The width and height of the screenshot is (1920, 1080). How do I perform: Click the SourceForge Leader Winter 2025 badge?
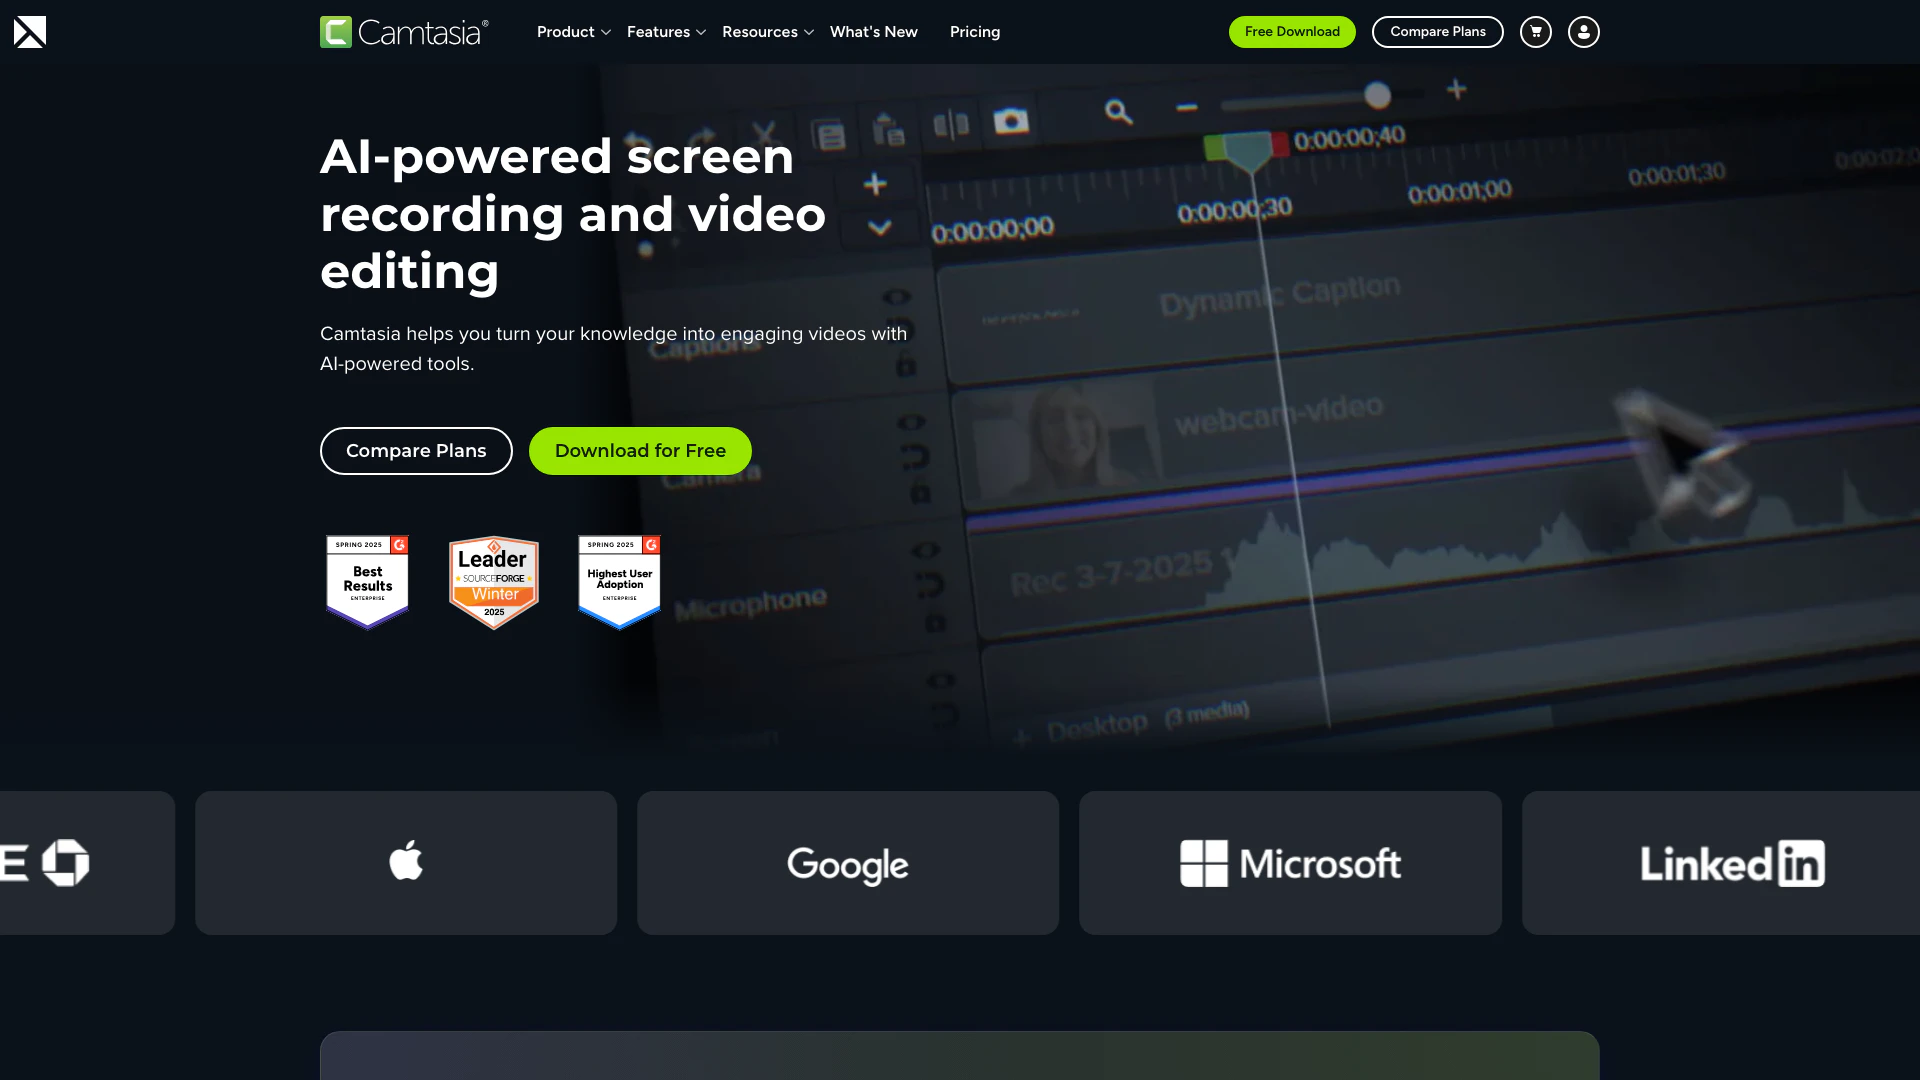[494, 582]
